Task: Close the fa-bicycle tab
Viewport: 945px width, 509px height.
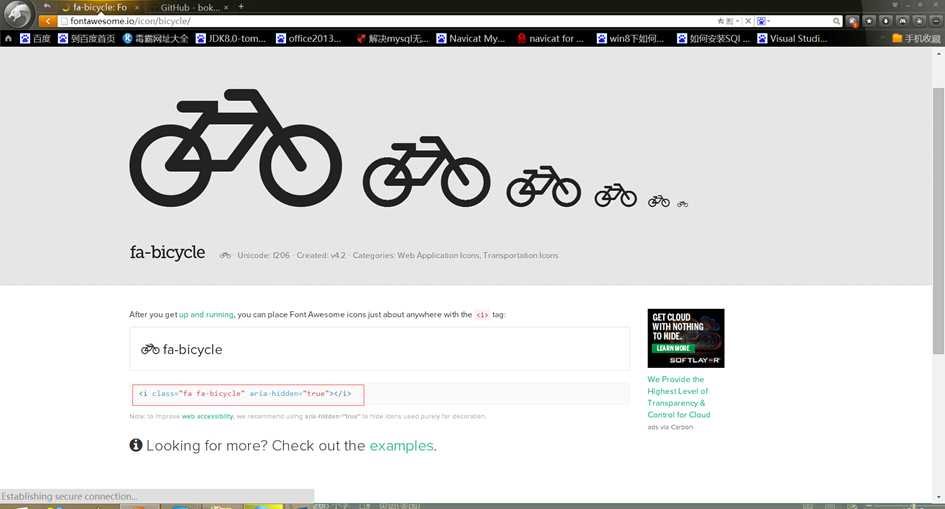Action: coord(137,7)
